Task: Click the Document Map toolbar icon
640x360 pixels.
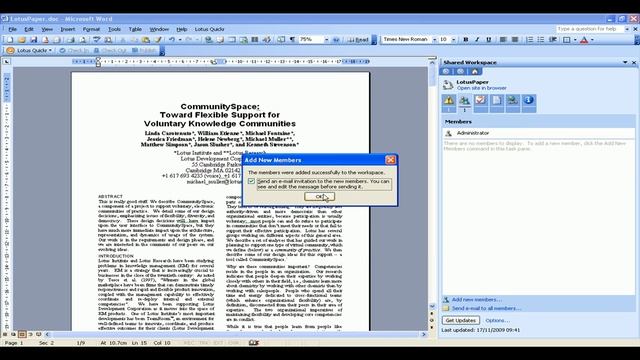Action: click(x=281, y=40)
